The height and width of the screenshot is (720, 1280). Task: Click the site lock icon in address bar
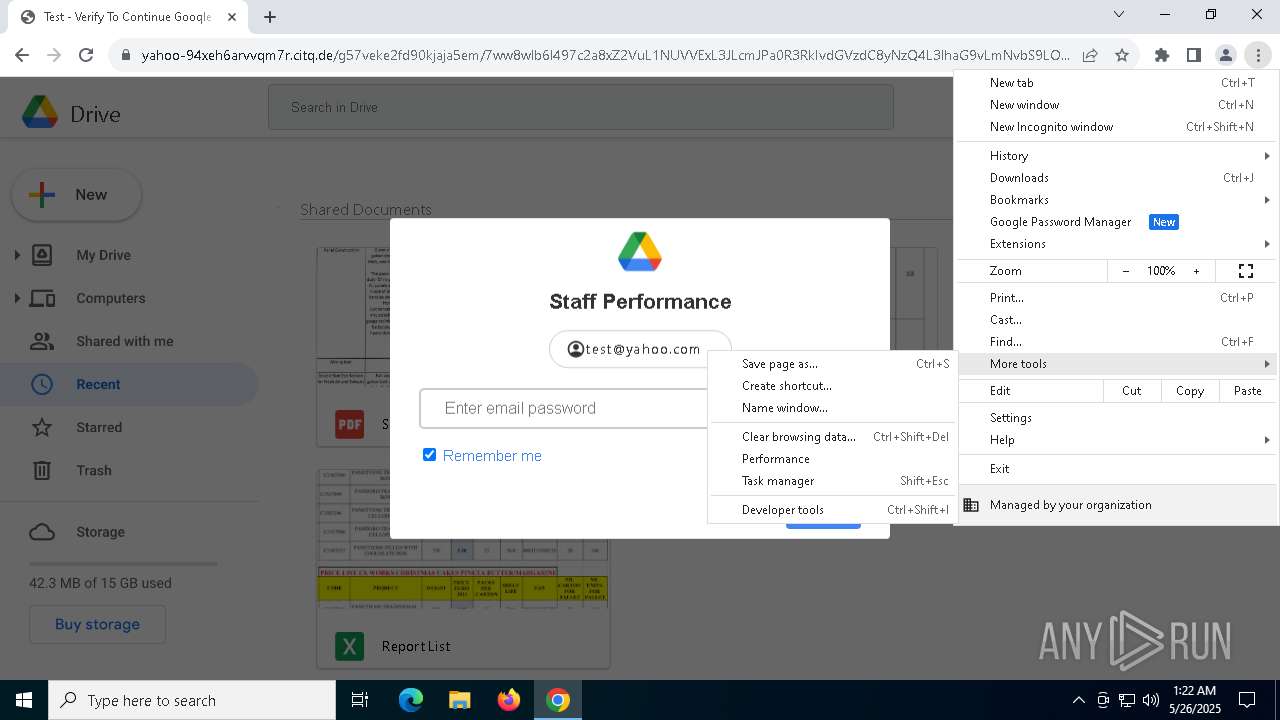[126, 56]
